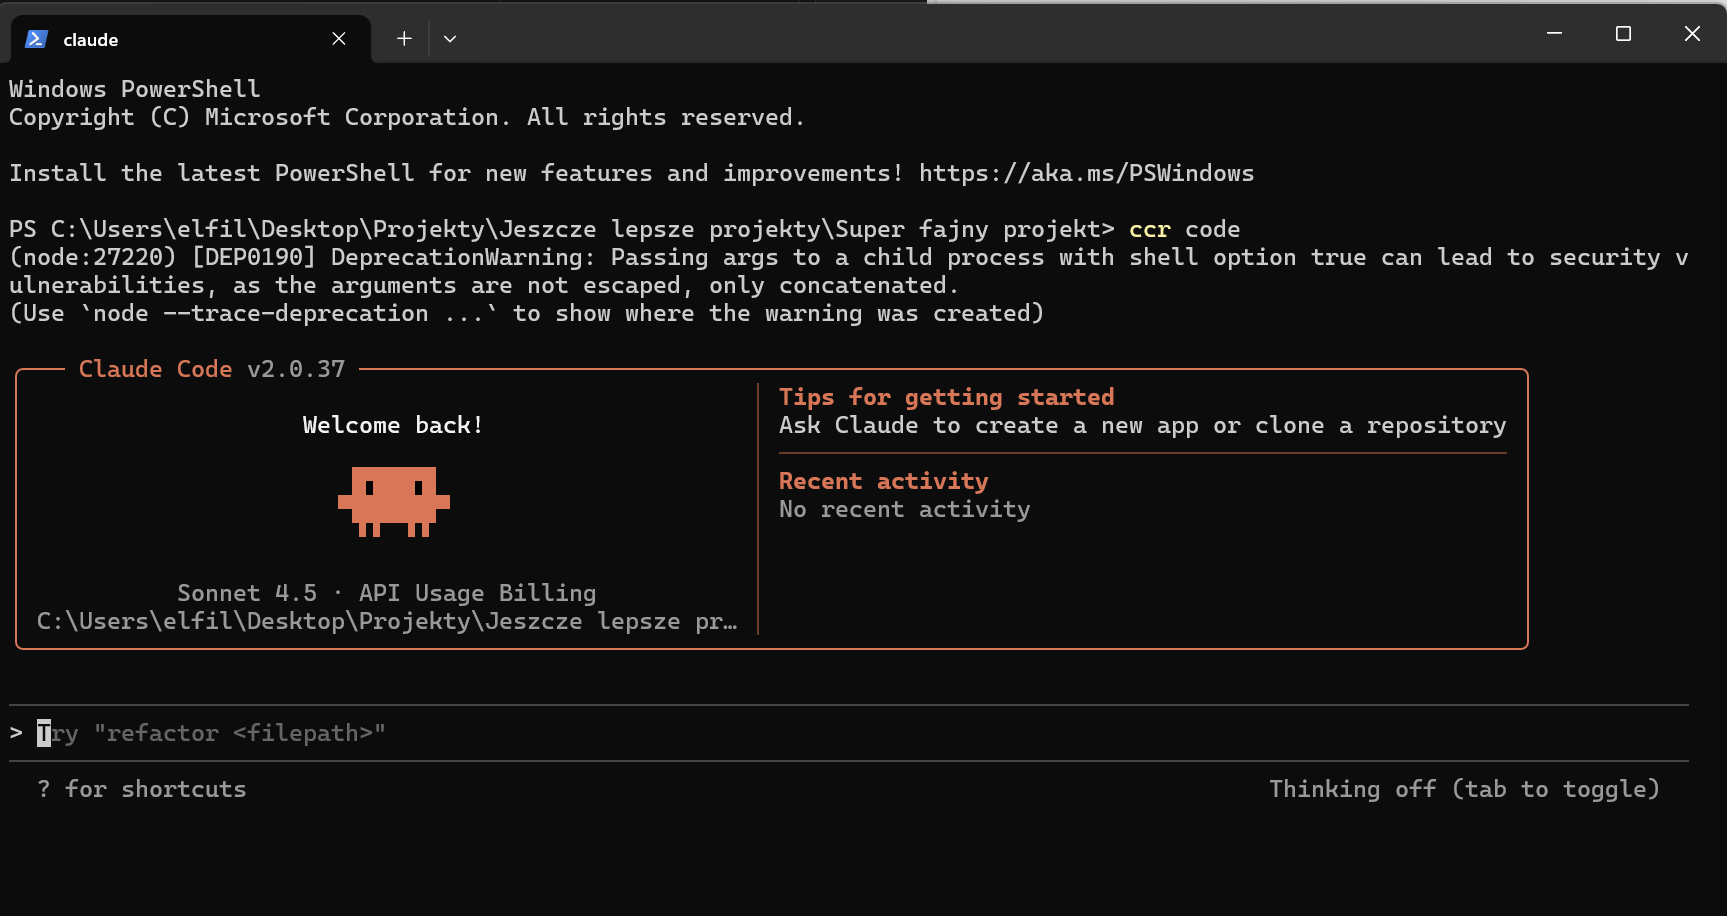Click the 'Sonnet 4.5 · API Usage Billing' text

pyautogui.click(x=387, y=593)
